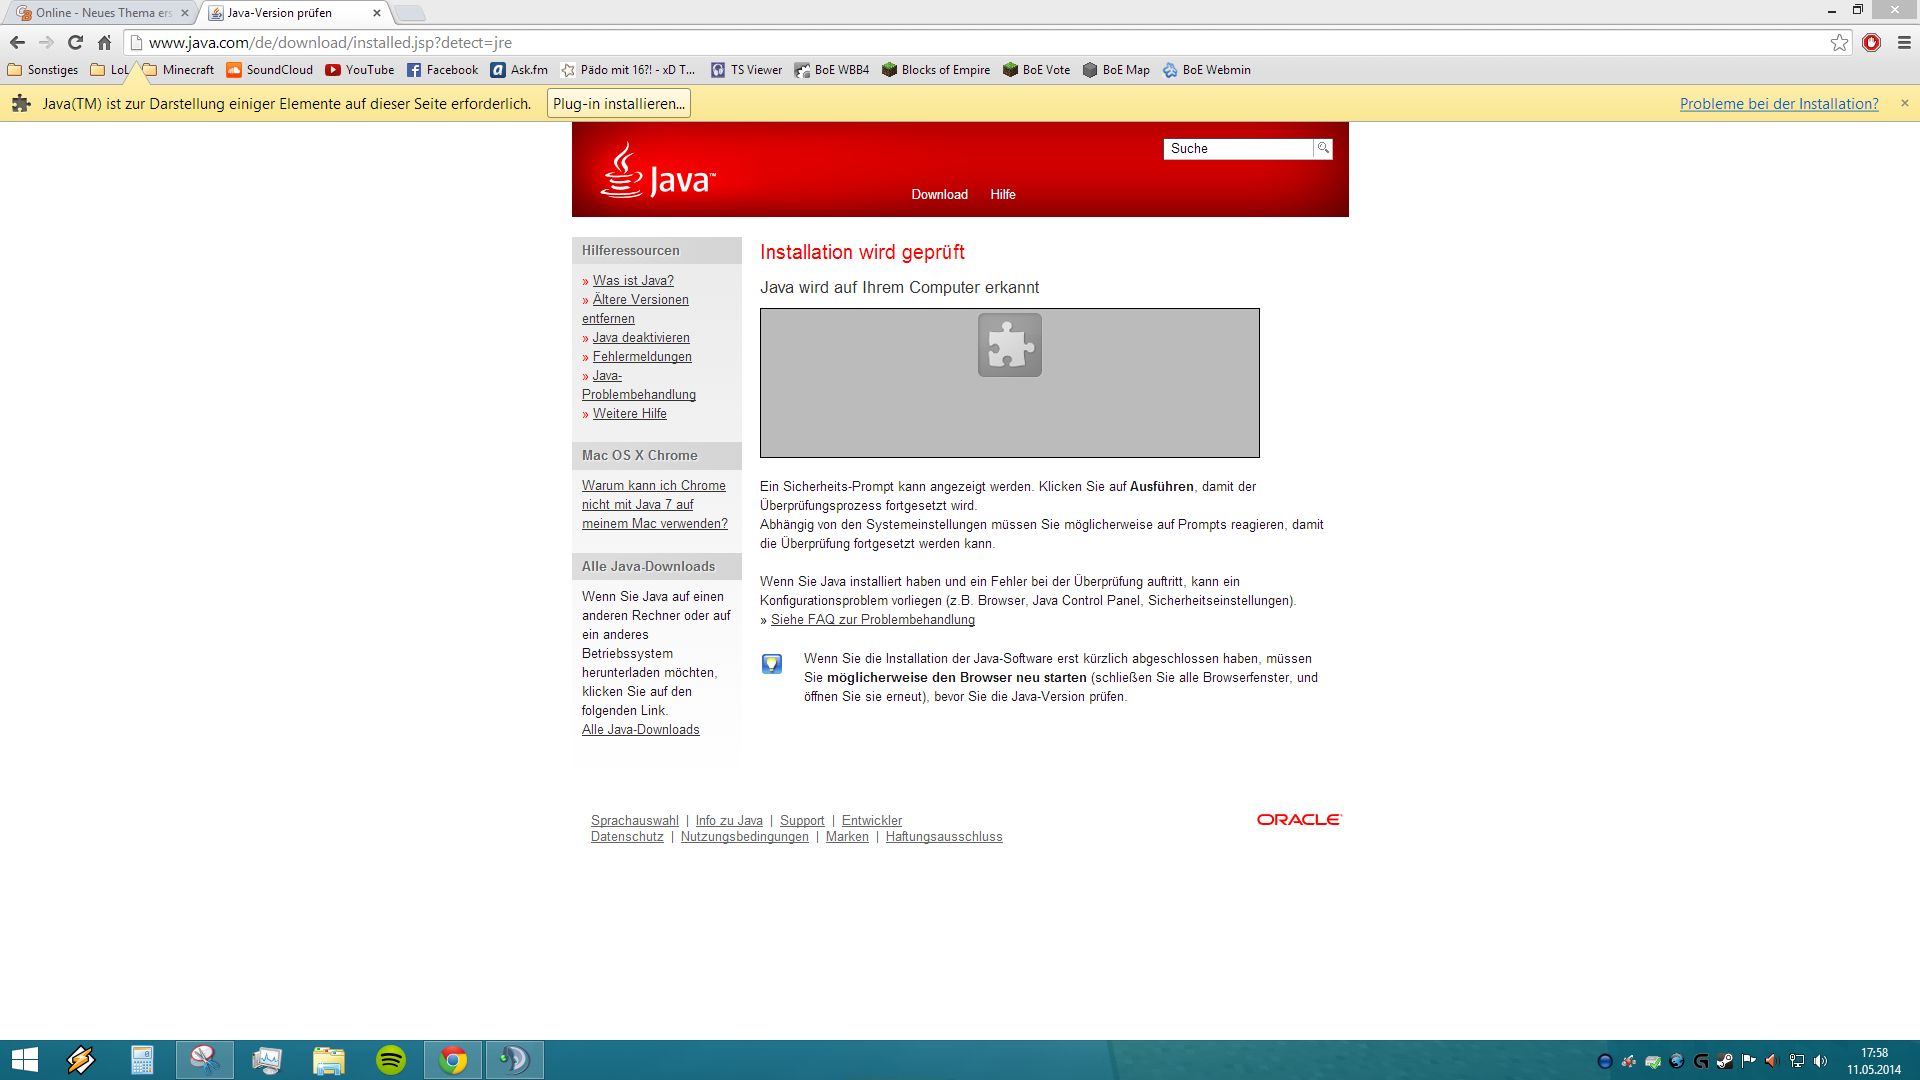Open the 'Java deaktivieren' link
Screen dimensions: 1920x1080
click(x=641, y=338)
